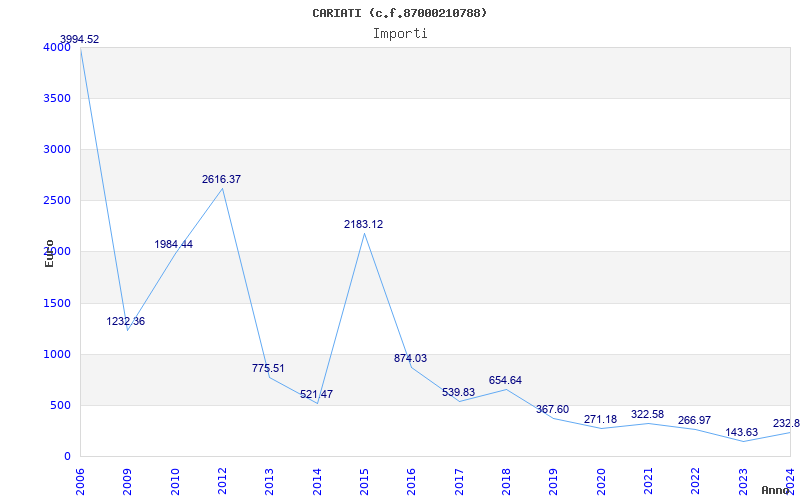The image size is (800, 500).
Task: Click data label 367.60
Action: pos(552,410)
